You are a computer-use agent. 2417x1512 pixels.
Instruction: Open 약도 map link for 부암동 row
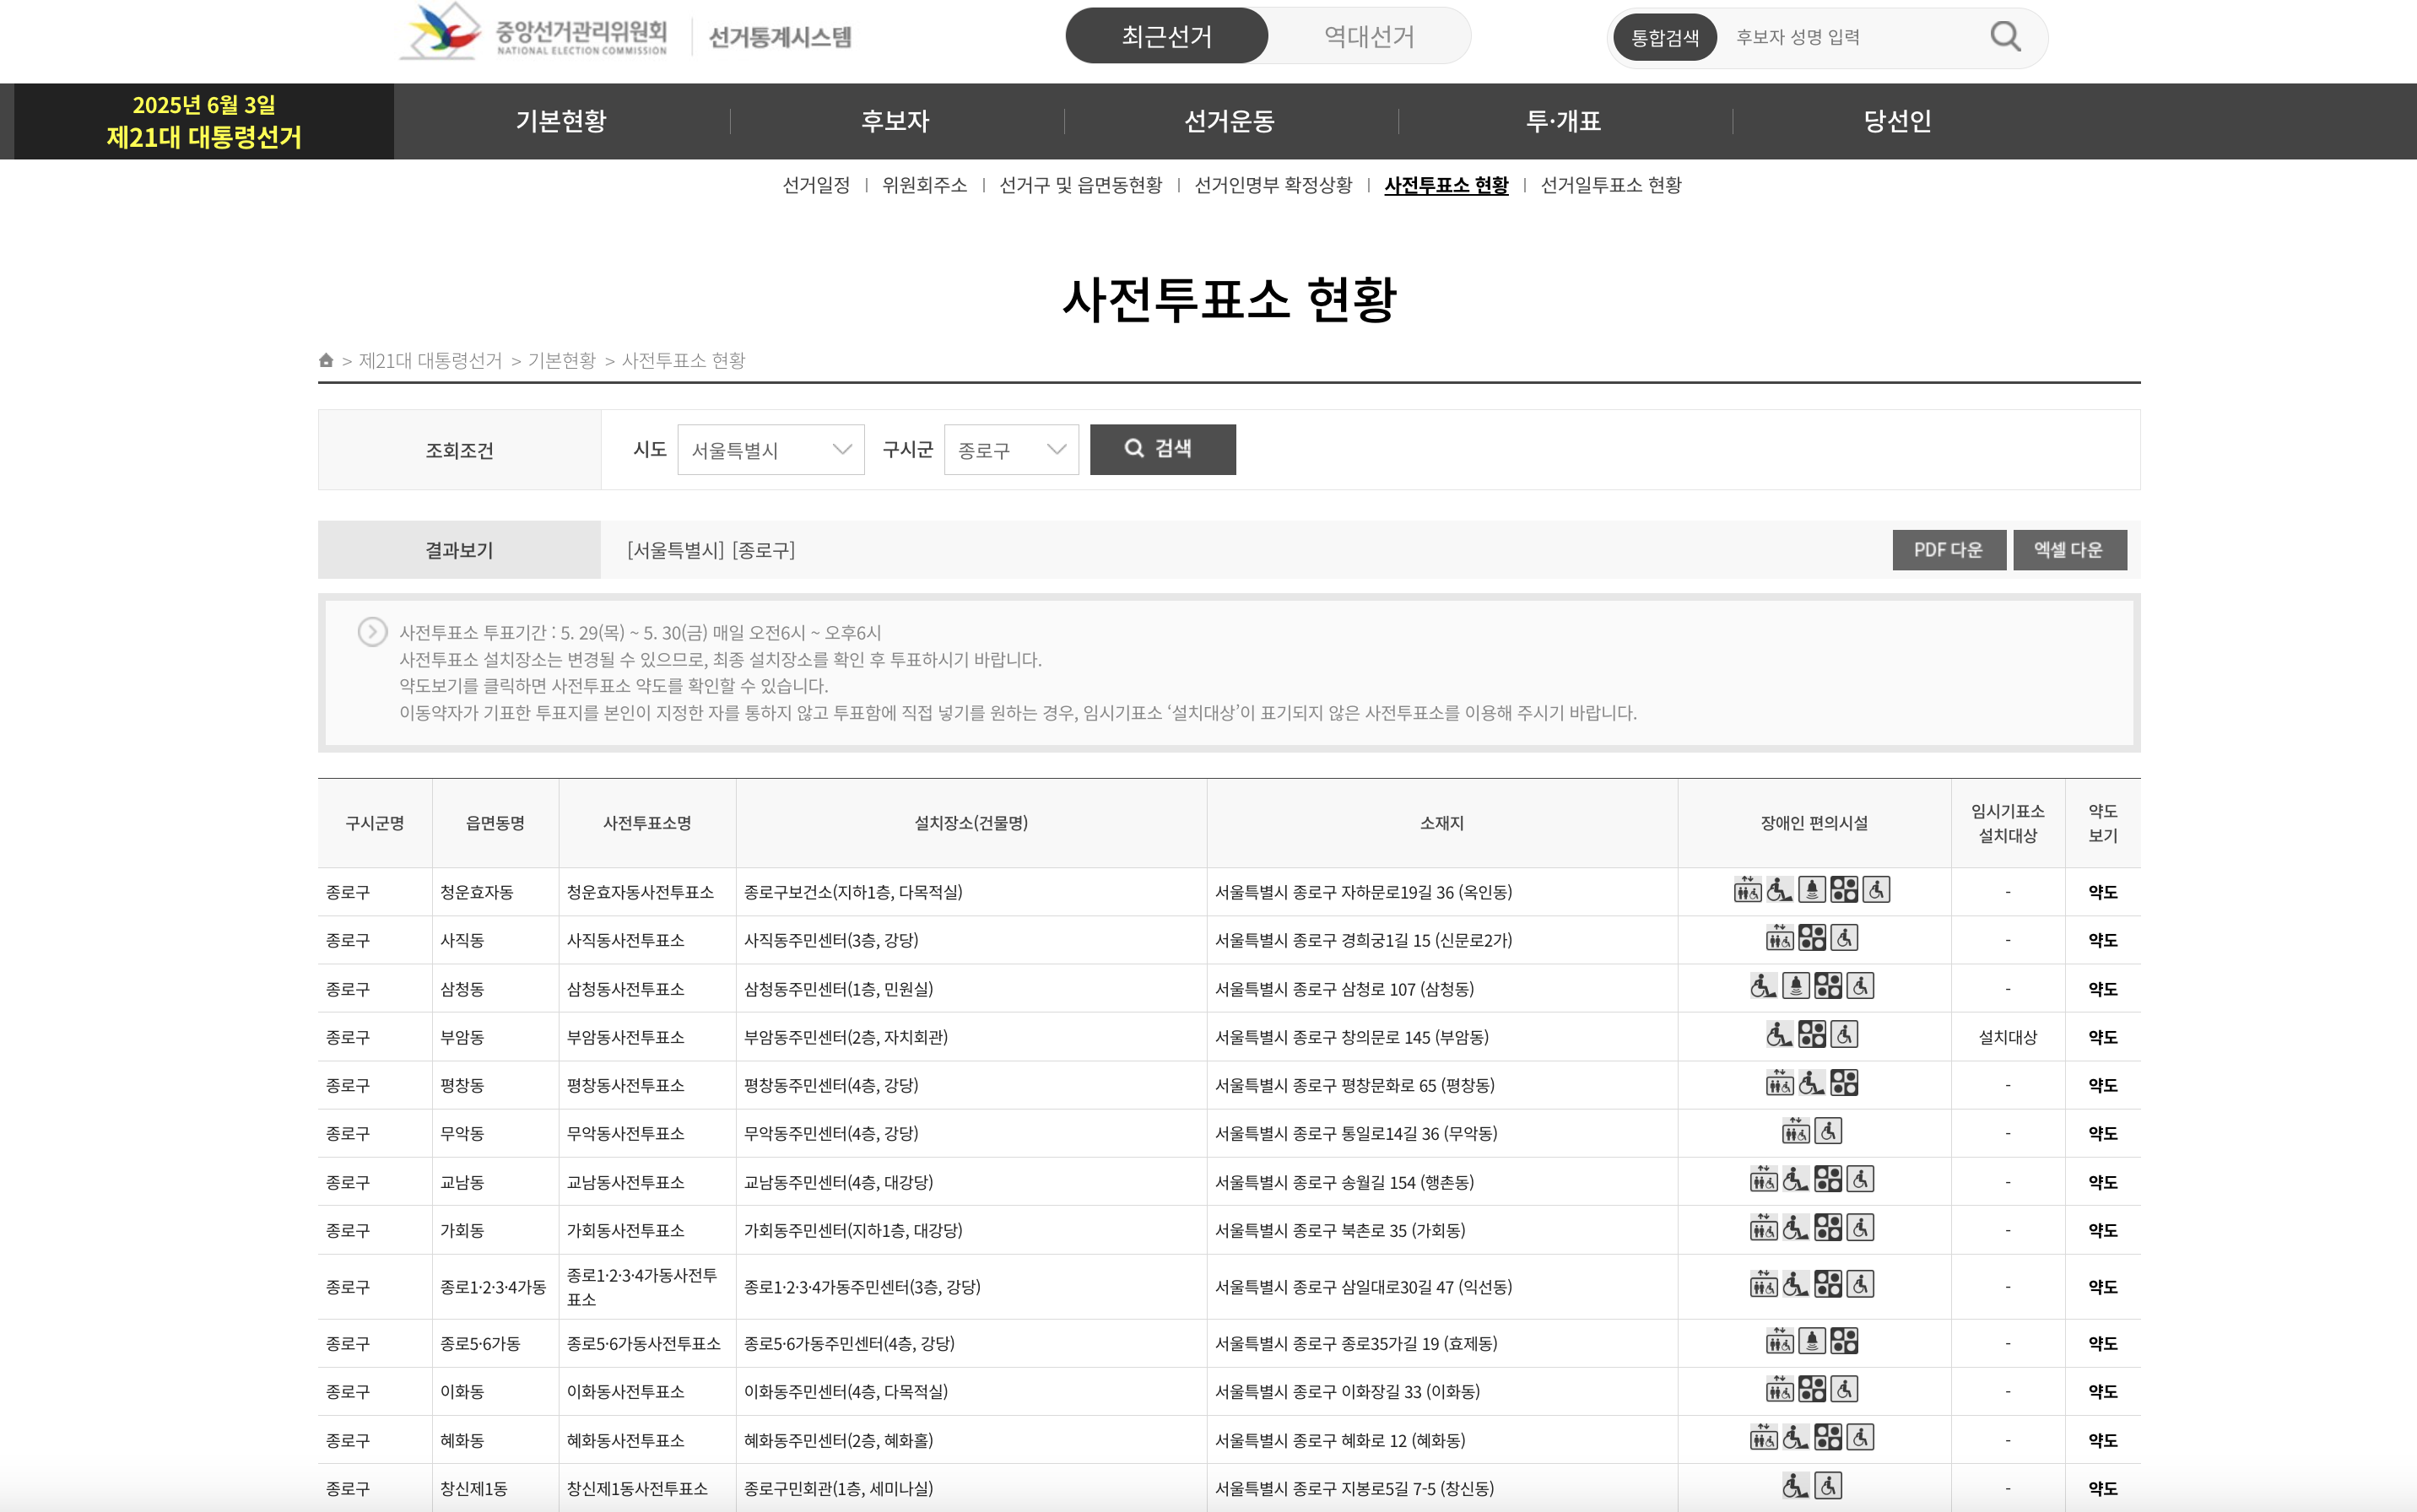[2102, 1037]
